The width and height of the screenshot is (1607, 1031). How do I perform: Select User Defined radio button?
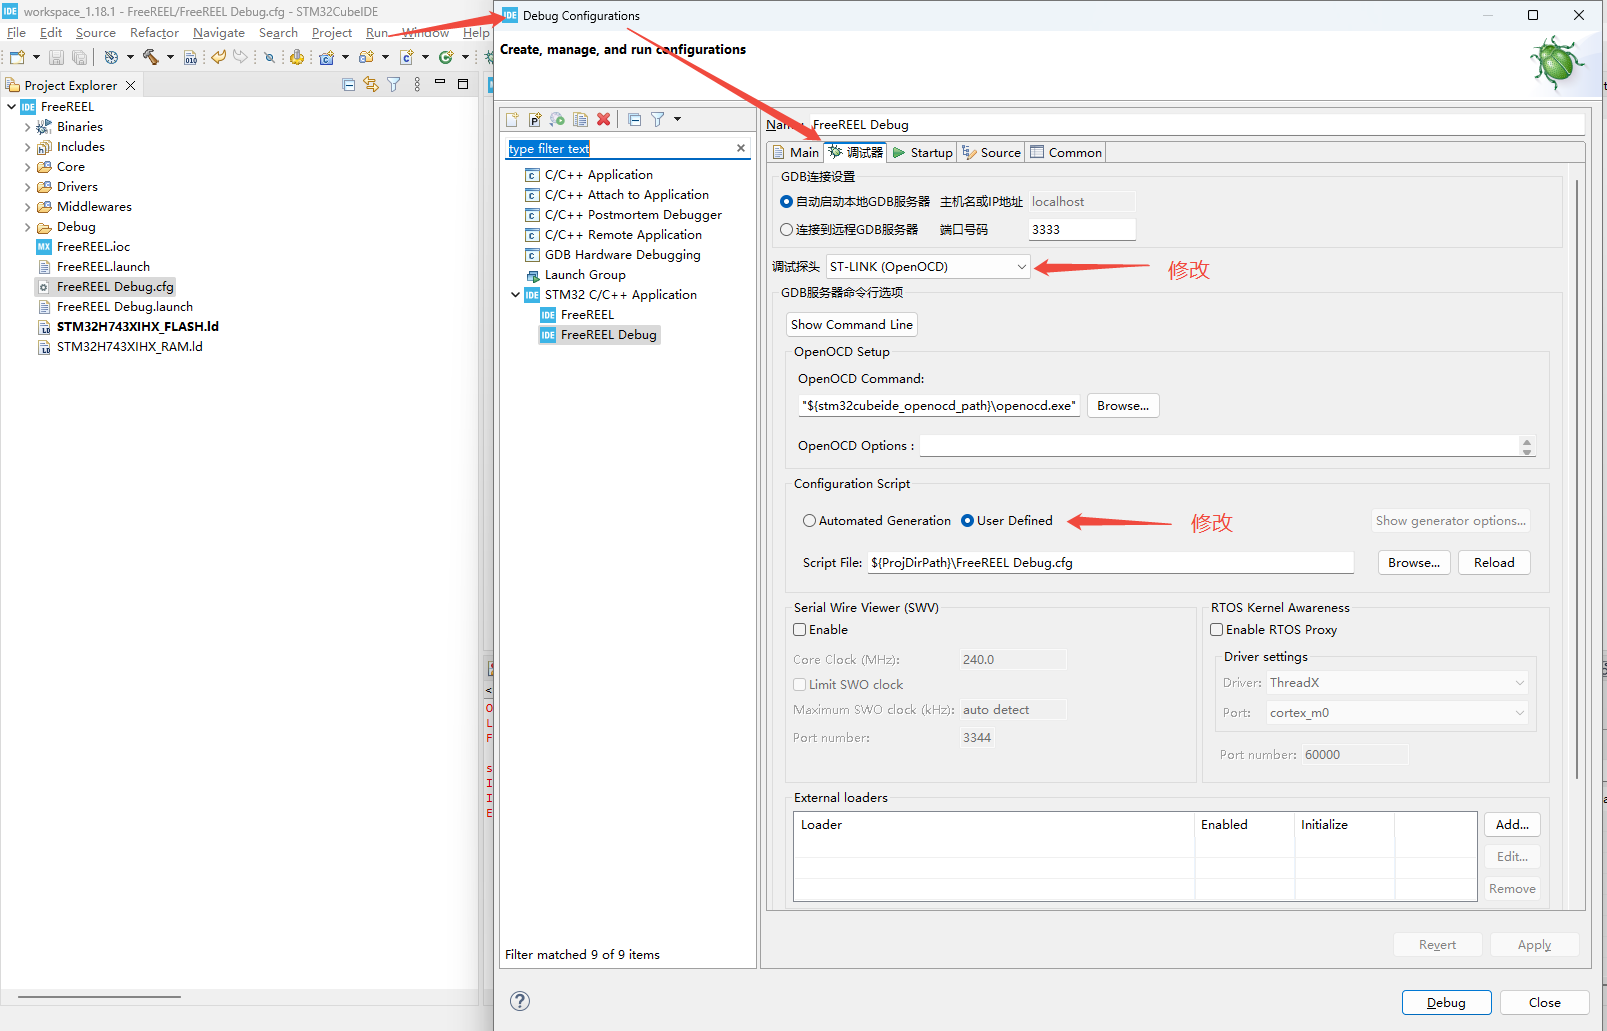(x=967, y=521)
